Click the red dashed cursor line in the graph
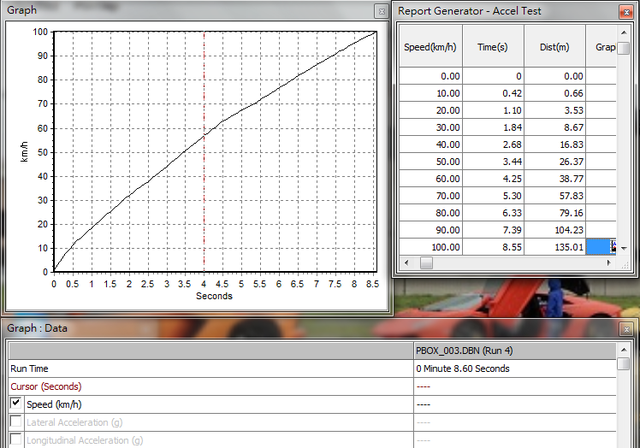The image size is (640, 448). point(204,152)
